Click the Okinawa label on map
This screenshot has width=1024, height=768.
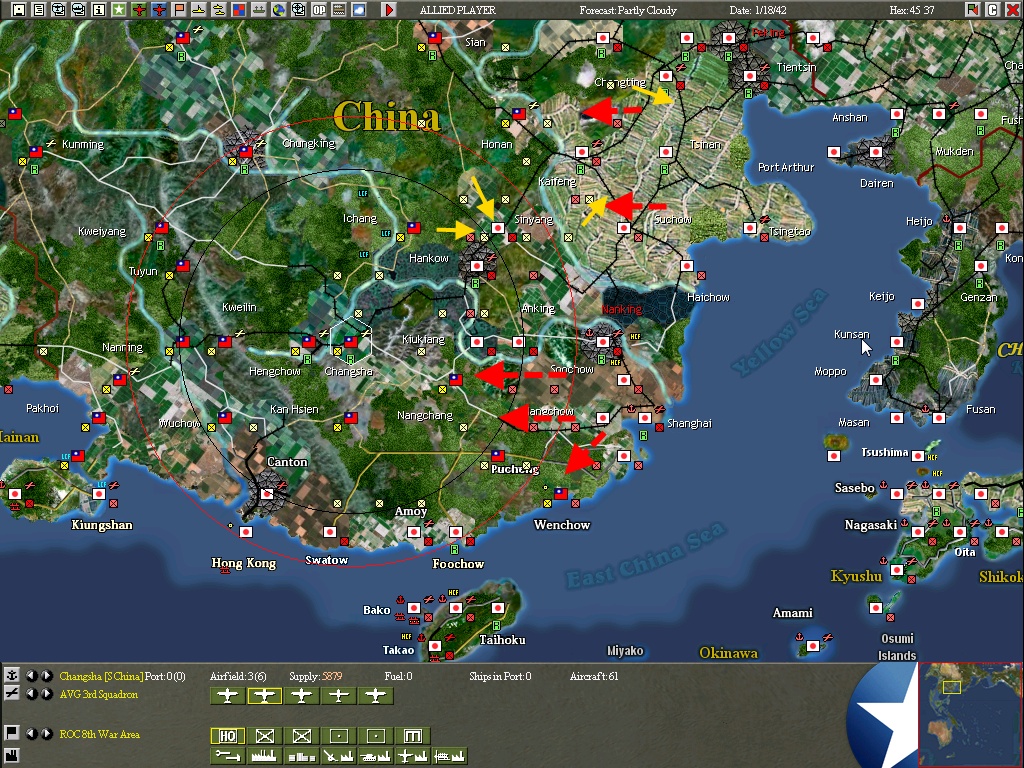[728, 653]
